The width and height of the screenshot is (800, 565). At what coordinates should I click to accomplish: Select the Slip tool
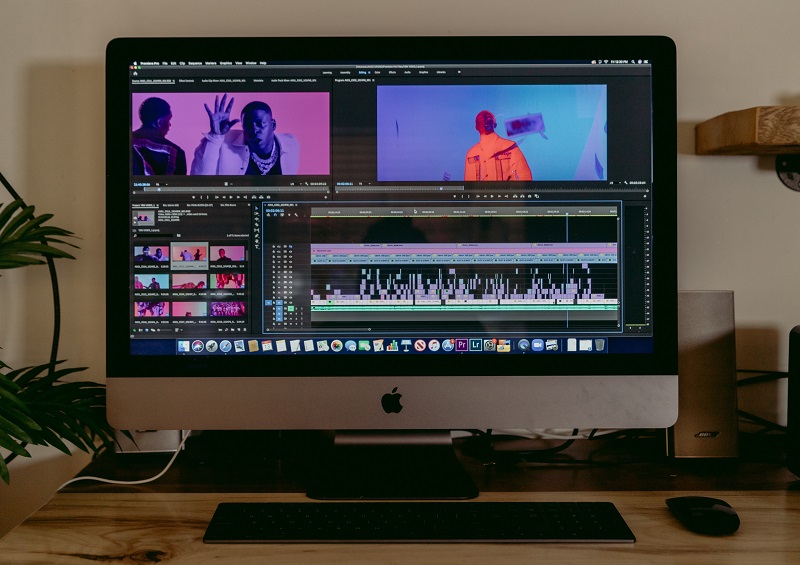click(x=257, y=230)
